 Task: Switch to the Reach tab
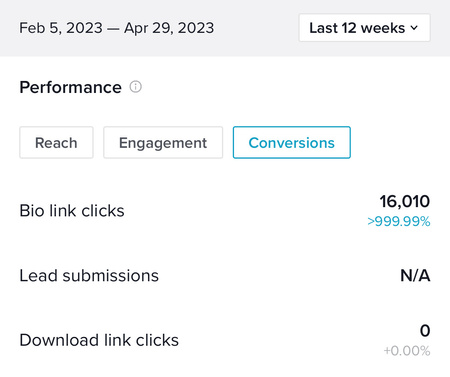(x=56, y=142)
